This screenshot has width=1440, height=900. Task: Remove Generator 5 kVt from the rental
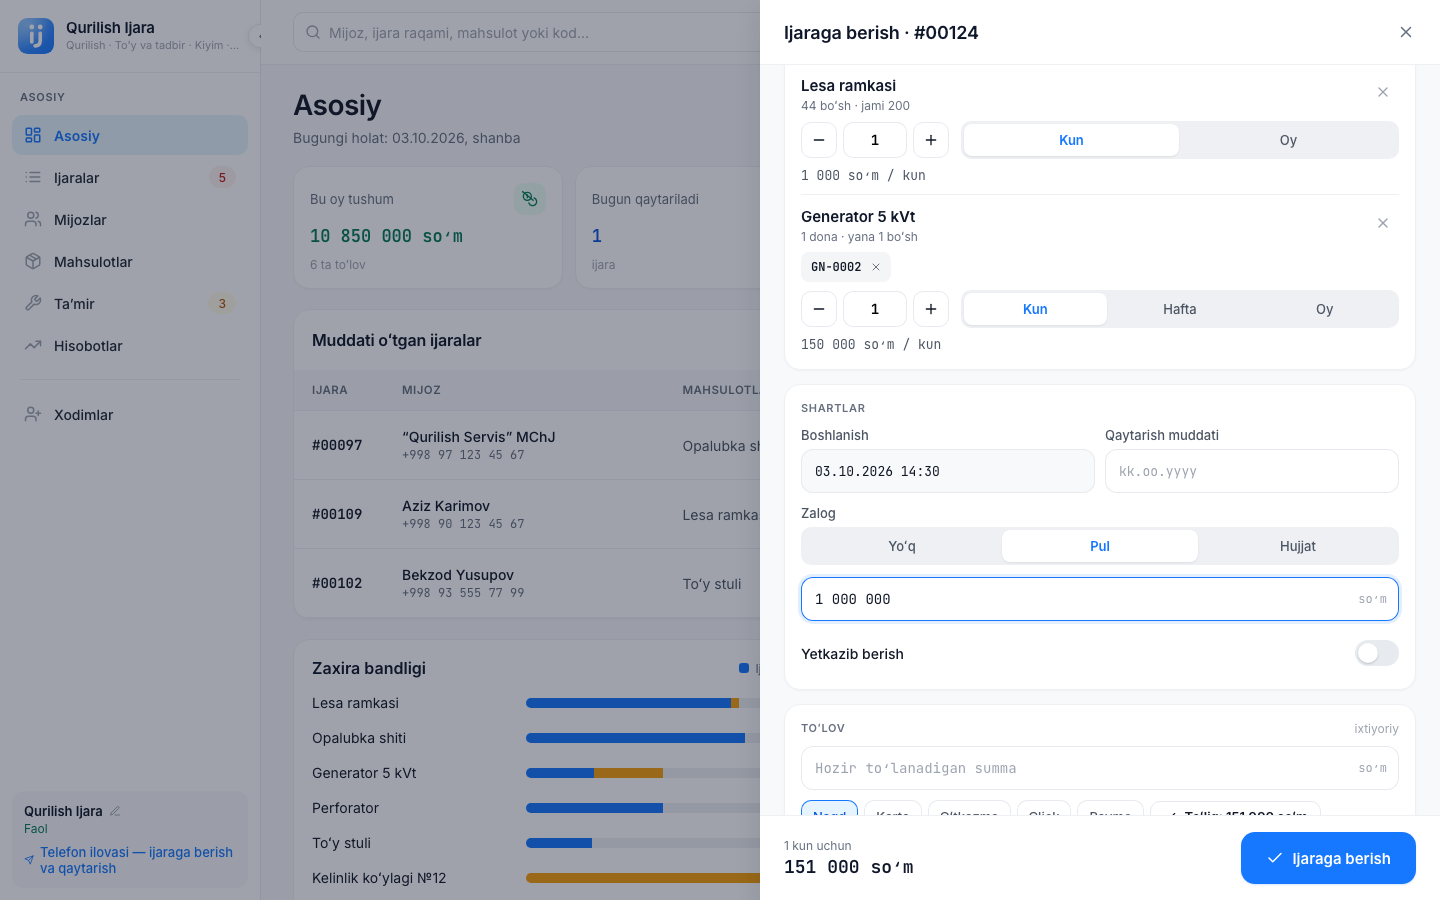(x=1383, y=223)
